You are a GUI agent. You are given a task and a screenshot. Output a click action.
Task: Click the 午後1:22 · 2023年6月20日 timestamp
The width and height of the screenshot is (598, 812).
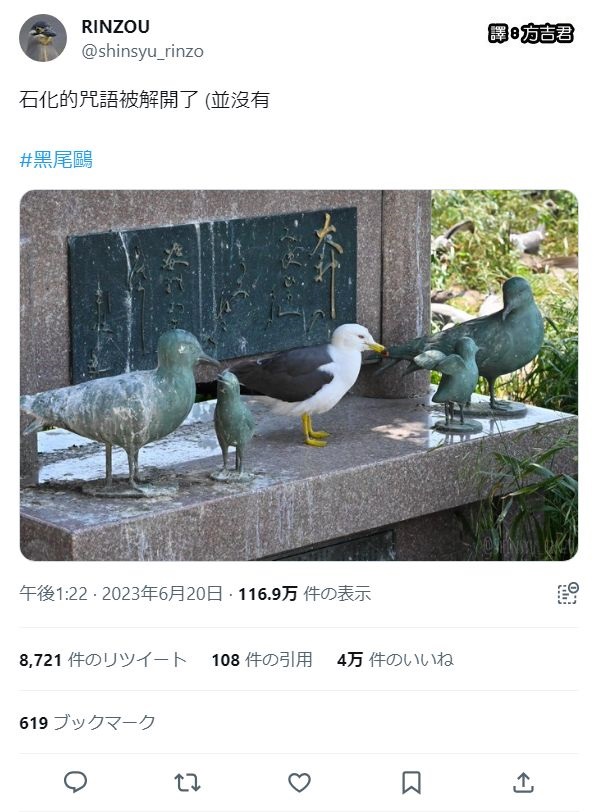(121, 593)
